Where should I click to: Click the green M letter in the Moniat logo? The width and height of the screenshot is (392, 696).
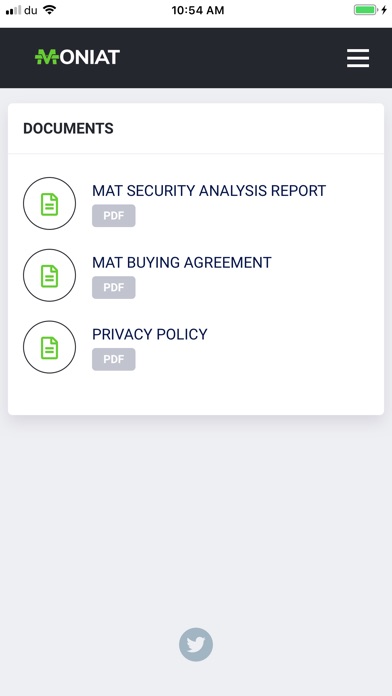pos(47,57)
